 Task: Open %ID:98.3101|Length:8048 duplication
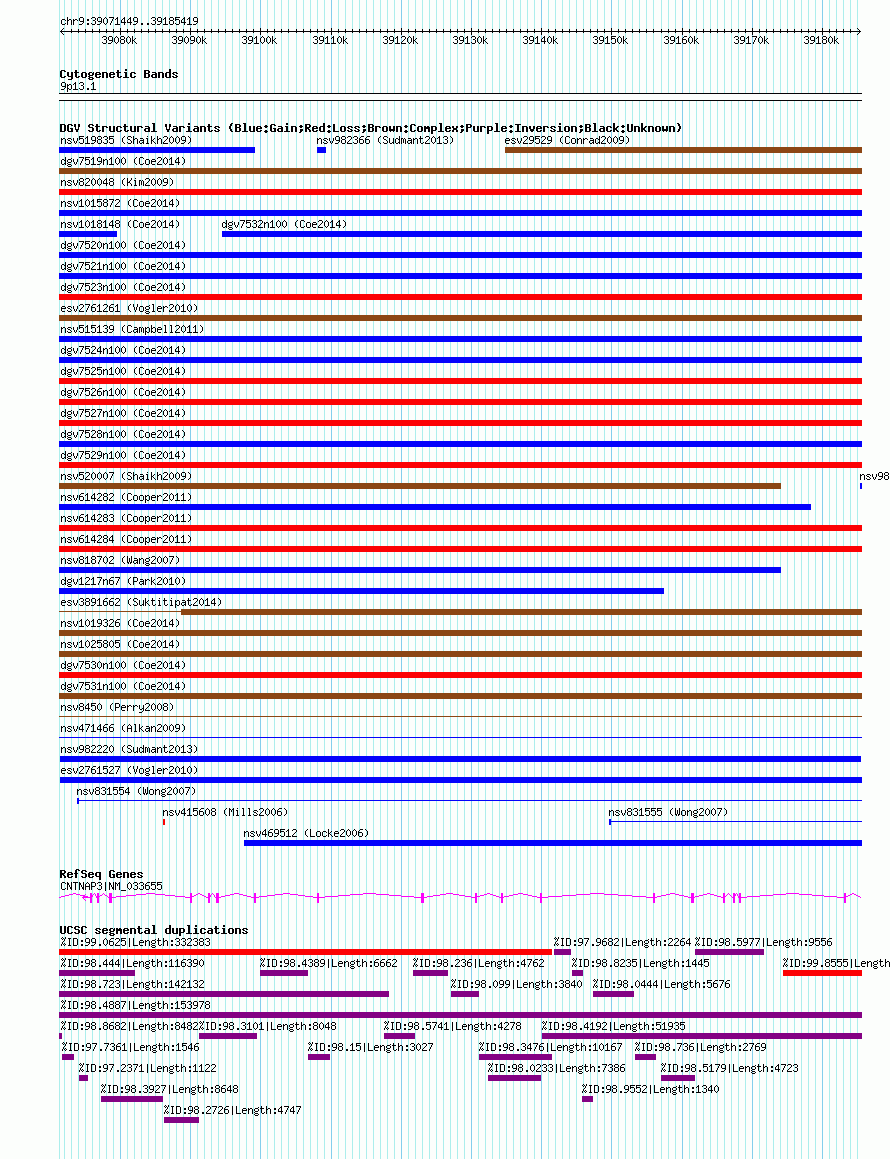pos(268,1027)
